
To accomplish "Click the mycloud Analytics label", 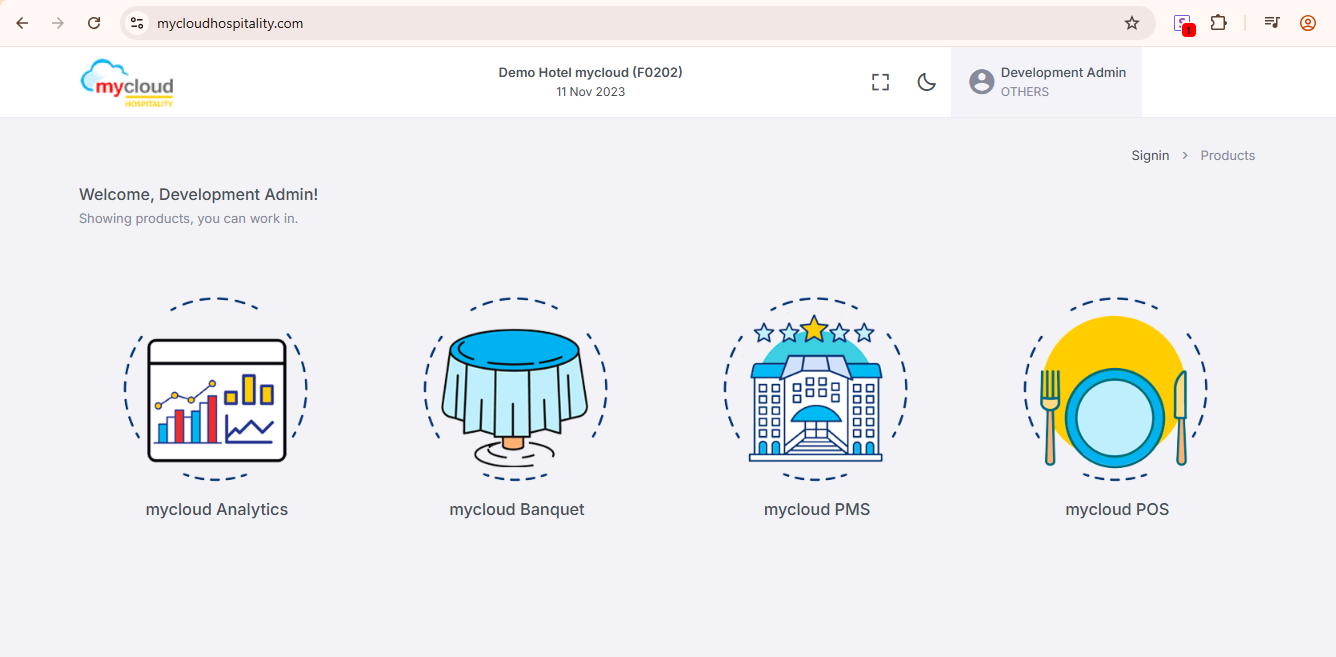I will [x=217, y=509].
